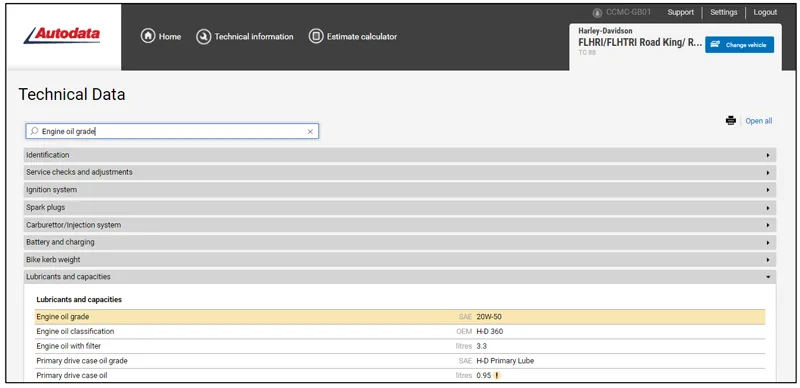Image resolution: width=800 pixels, height=388 pixels.
Task: Collapse the Lubricants and capacities section
Action: (399, 277)
